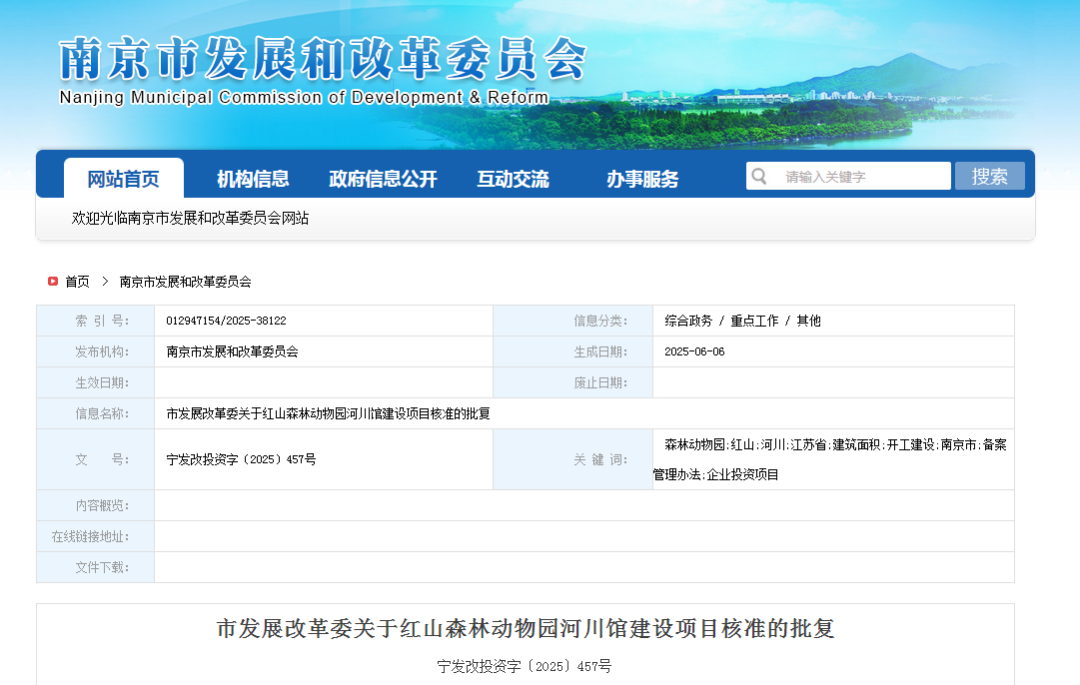The height and width of the screenshot is (685, 1080).
Task: Click the 南京市发展和改革委员会 site title logo
Action: click(x=322, y=71)
